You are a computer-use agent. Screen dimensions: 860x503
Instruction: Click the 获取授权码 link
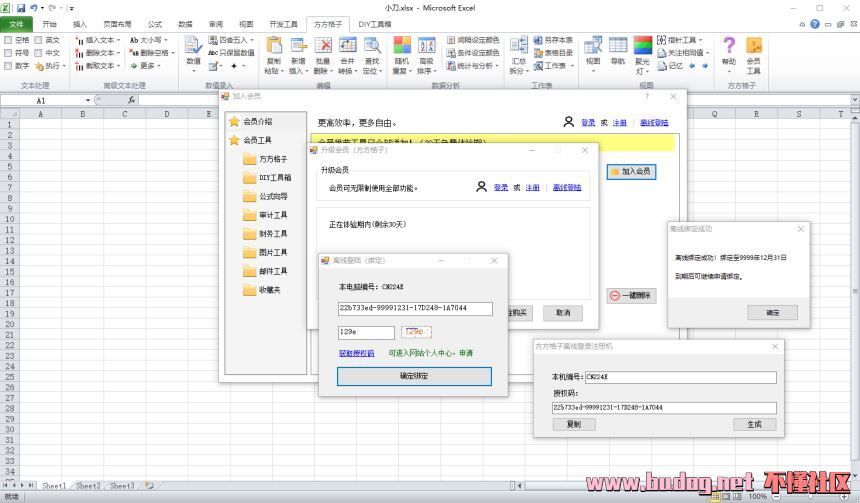pos(356,353)
